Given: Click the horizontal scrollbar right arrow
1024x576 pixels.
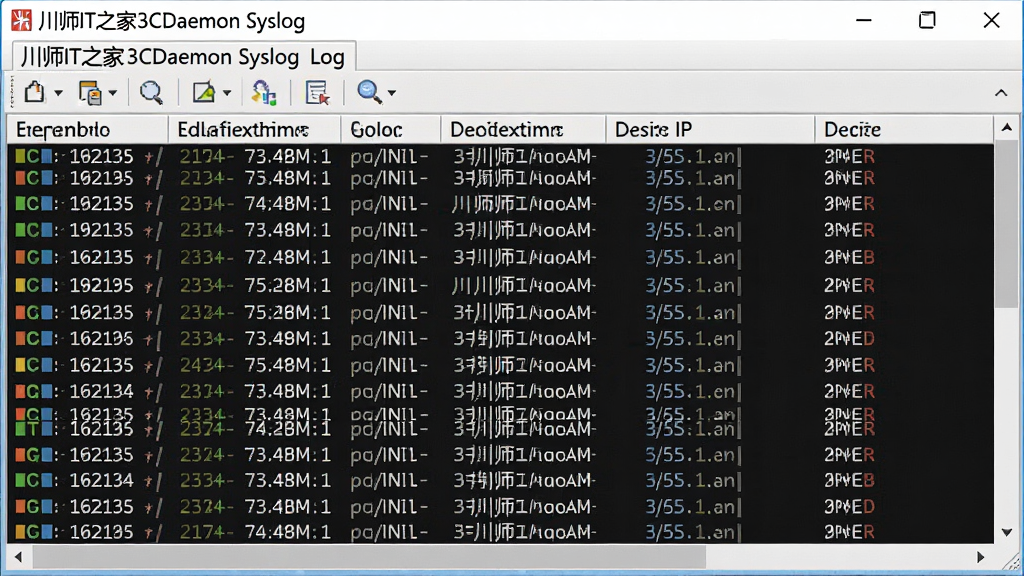Looking at the screenshot, I should click(x=981, y=557).
